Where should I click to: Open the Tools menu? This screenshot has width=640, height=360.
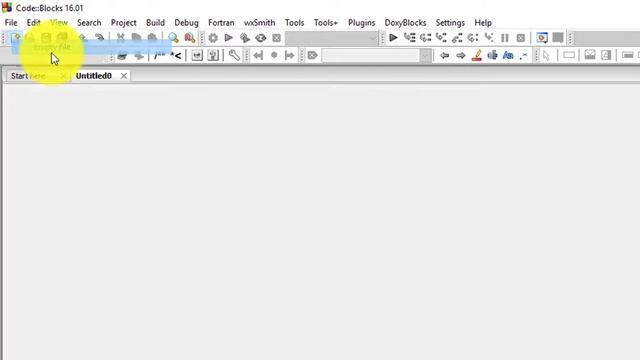[x=294, y=23]
